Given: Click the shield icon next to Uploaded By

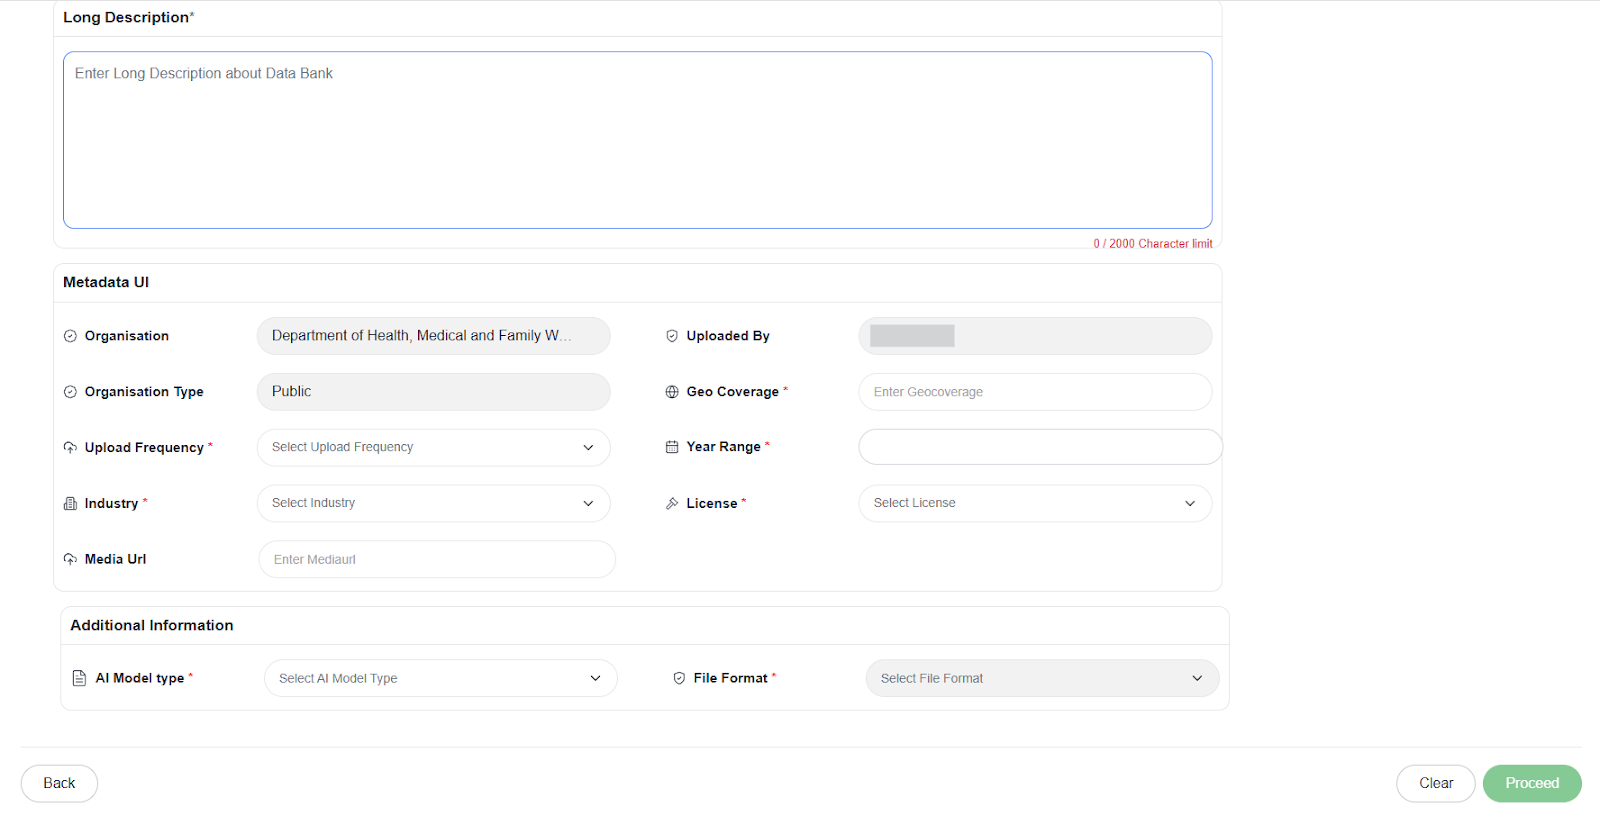Looking at the screenshot, I should pos(672,336).
